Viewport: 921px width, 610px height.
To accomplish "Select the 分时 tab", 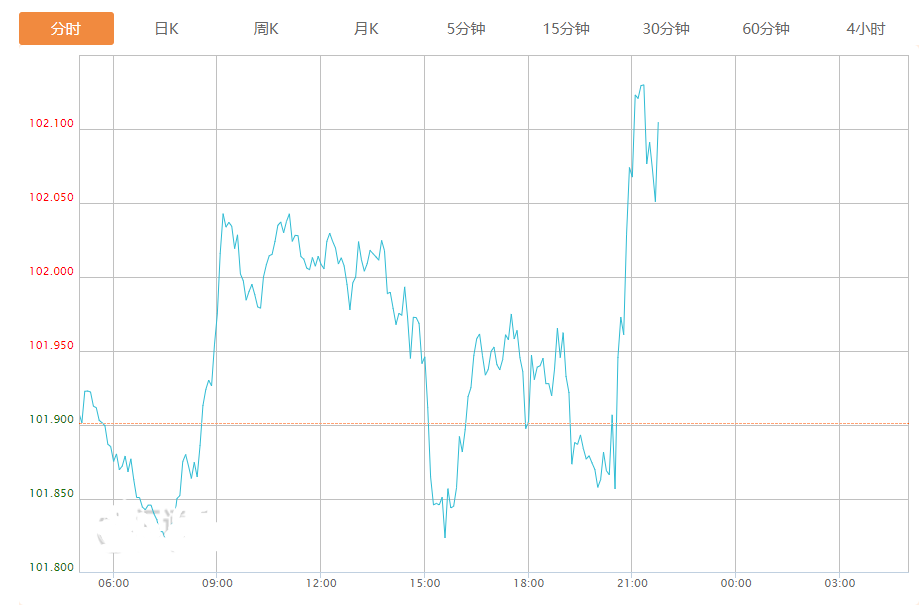I will pyautogui.click(x=66, y=29).
